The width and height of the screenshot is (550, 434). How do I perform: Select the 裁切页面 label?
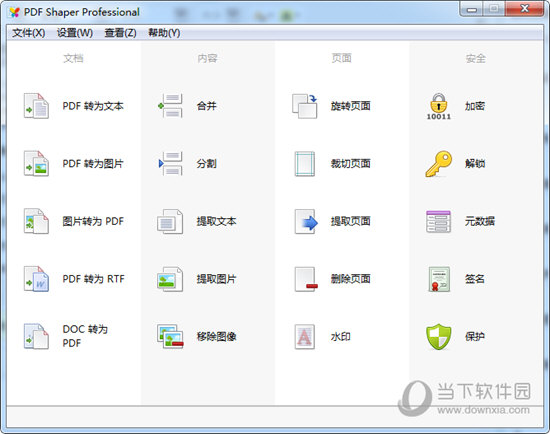[x=350, y=163]
